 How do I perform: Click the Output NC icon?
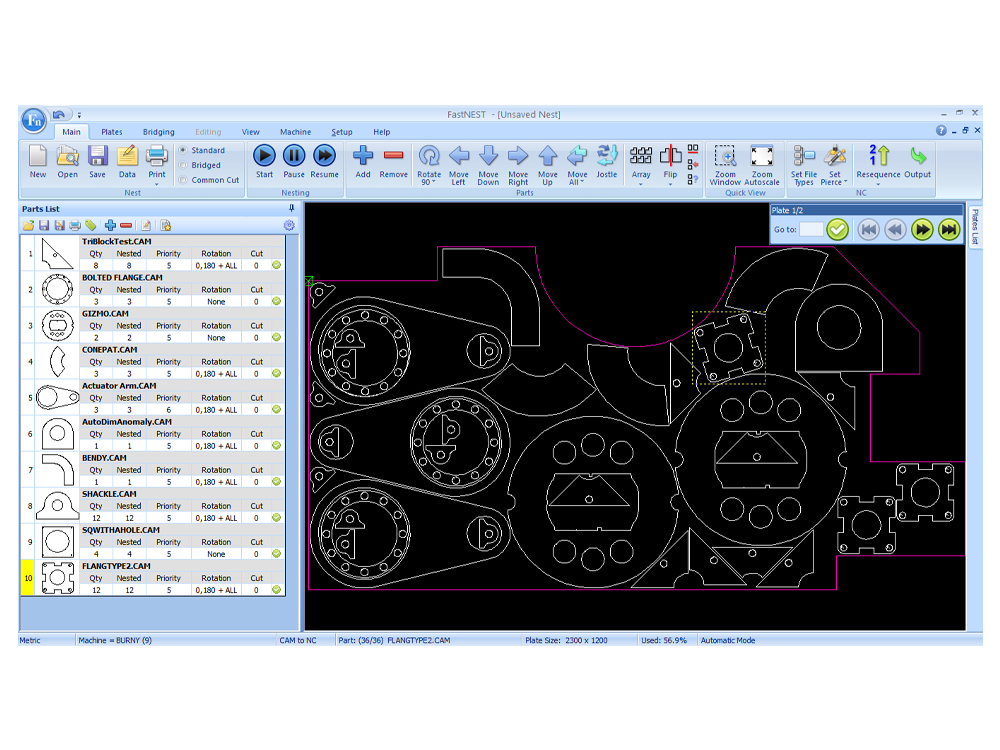[917, 156]
